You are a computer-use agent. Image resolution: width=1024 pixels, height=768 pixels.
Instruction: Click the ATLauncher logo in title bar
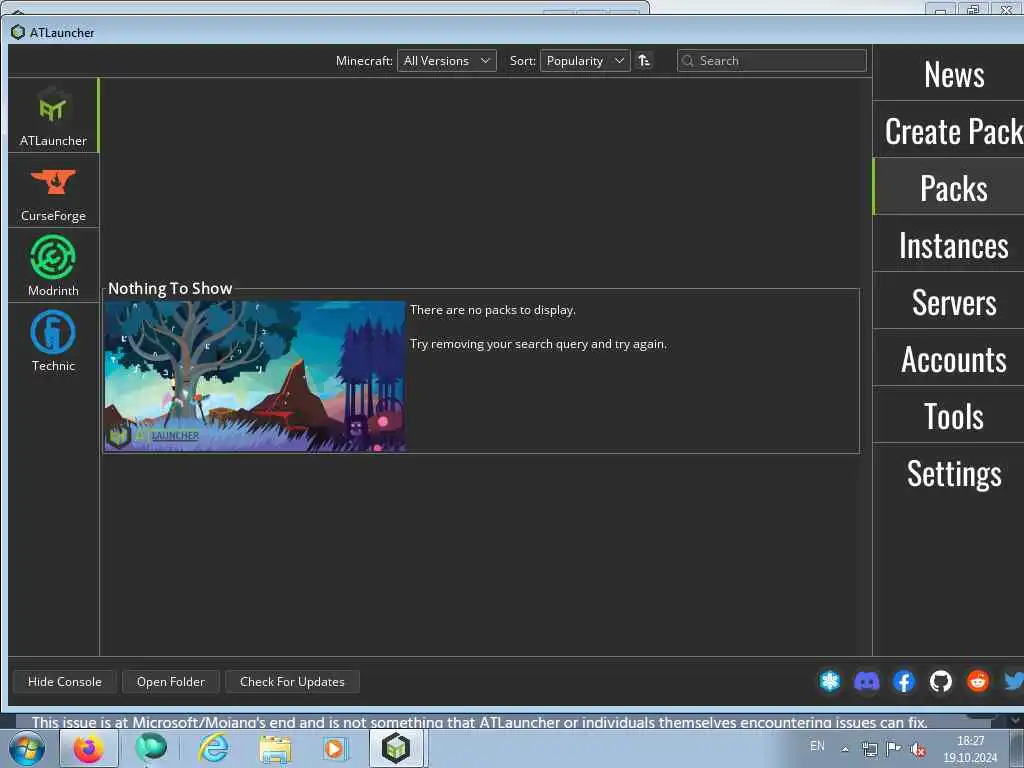18,32
